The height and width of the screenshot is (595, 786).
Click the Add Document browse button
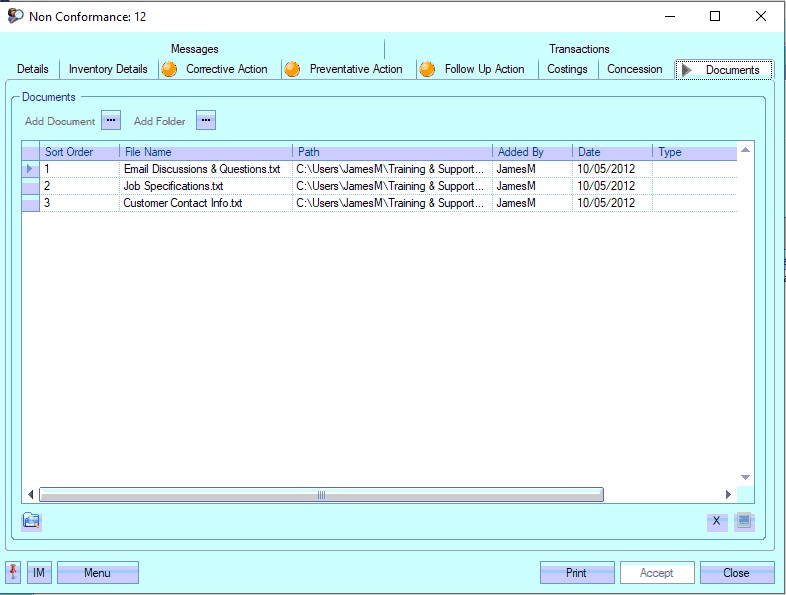[111, 121]
